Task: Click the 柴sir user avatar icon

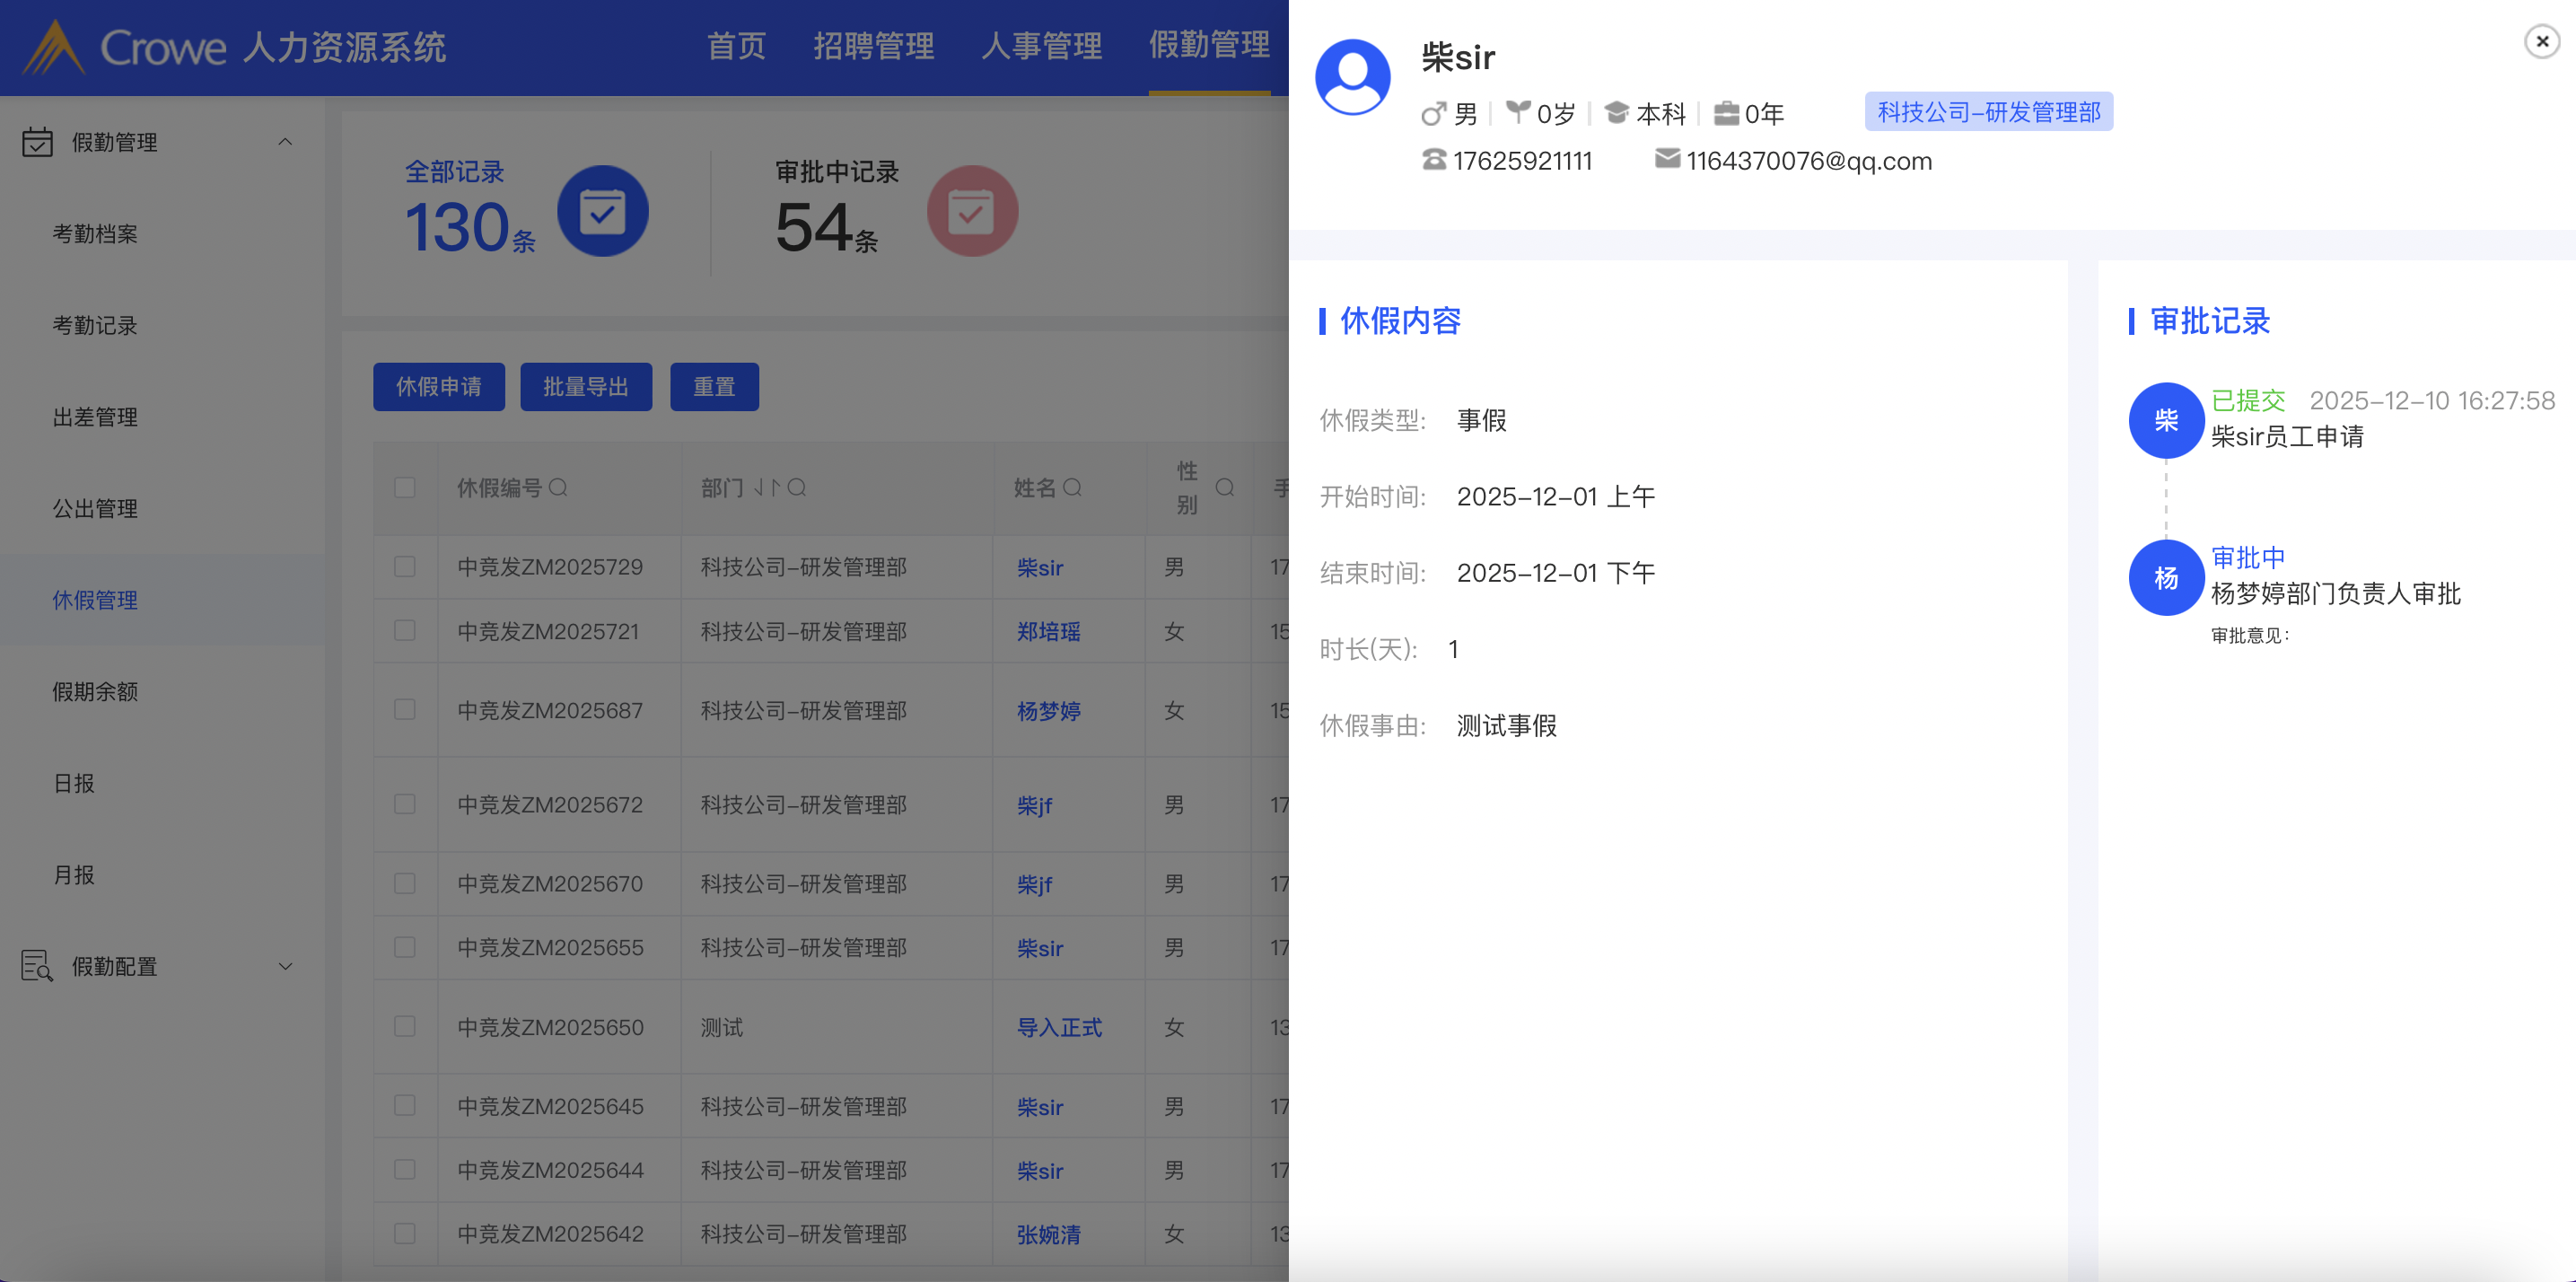Action: [x=1352, y=78]
